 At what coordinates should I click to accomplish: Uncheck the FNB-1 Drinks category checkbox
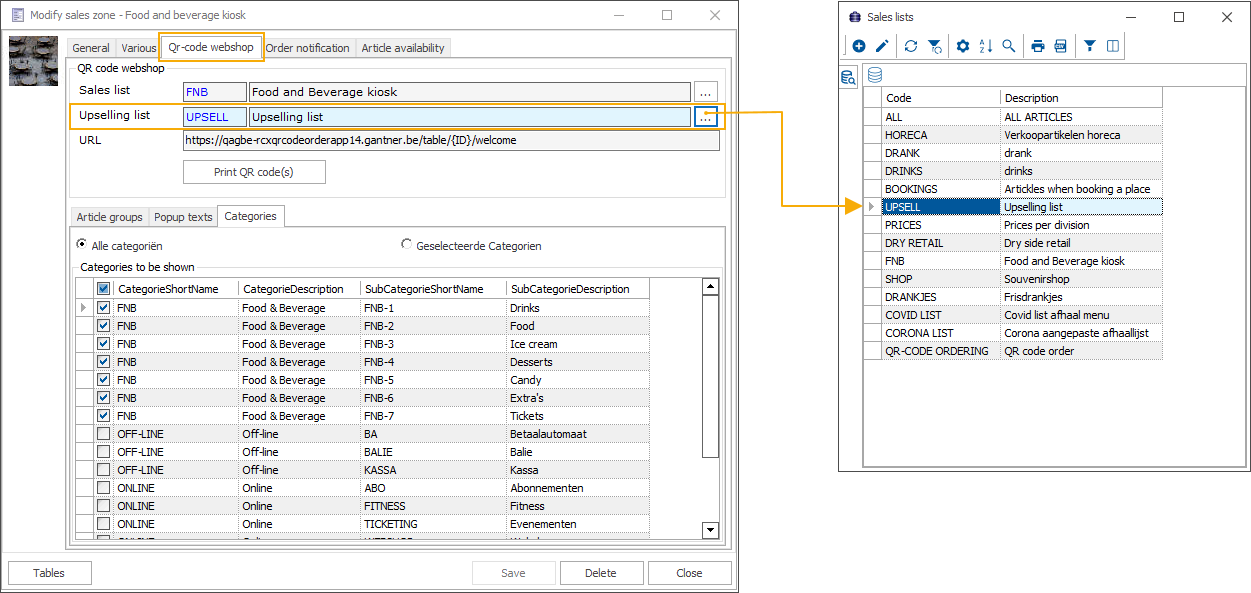(x=104, y=308)
